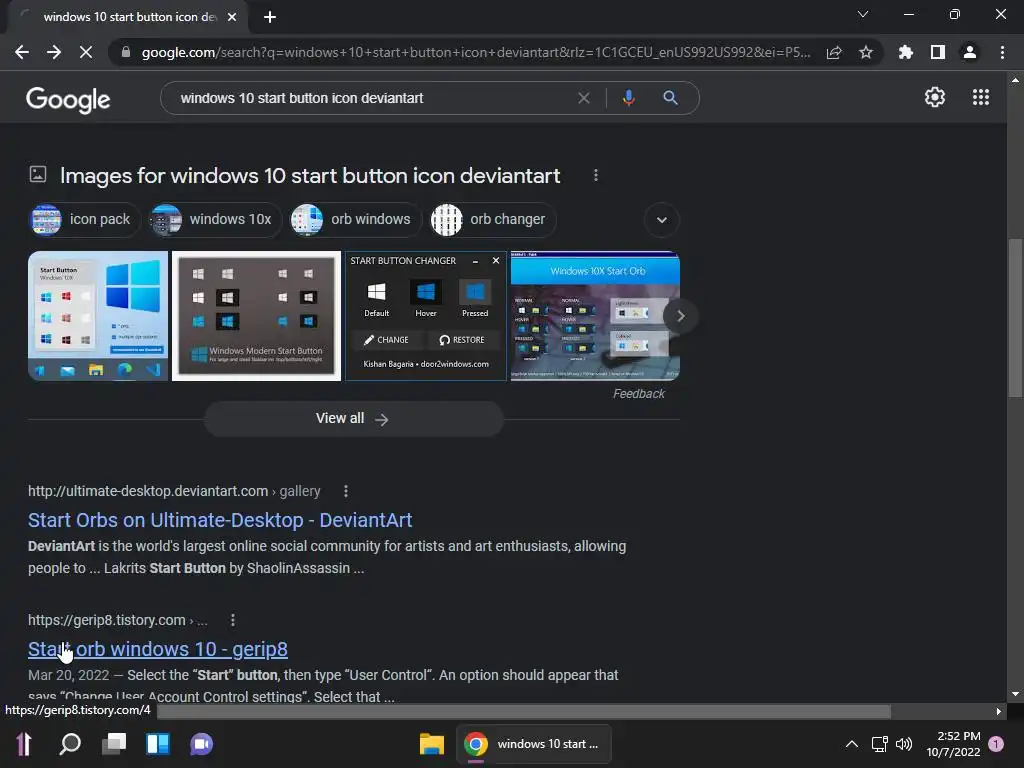Expand more image filter chips
The height and width of the screenshot is (768, 1024).
tap(662, 220)
